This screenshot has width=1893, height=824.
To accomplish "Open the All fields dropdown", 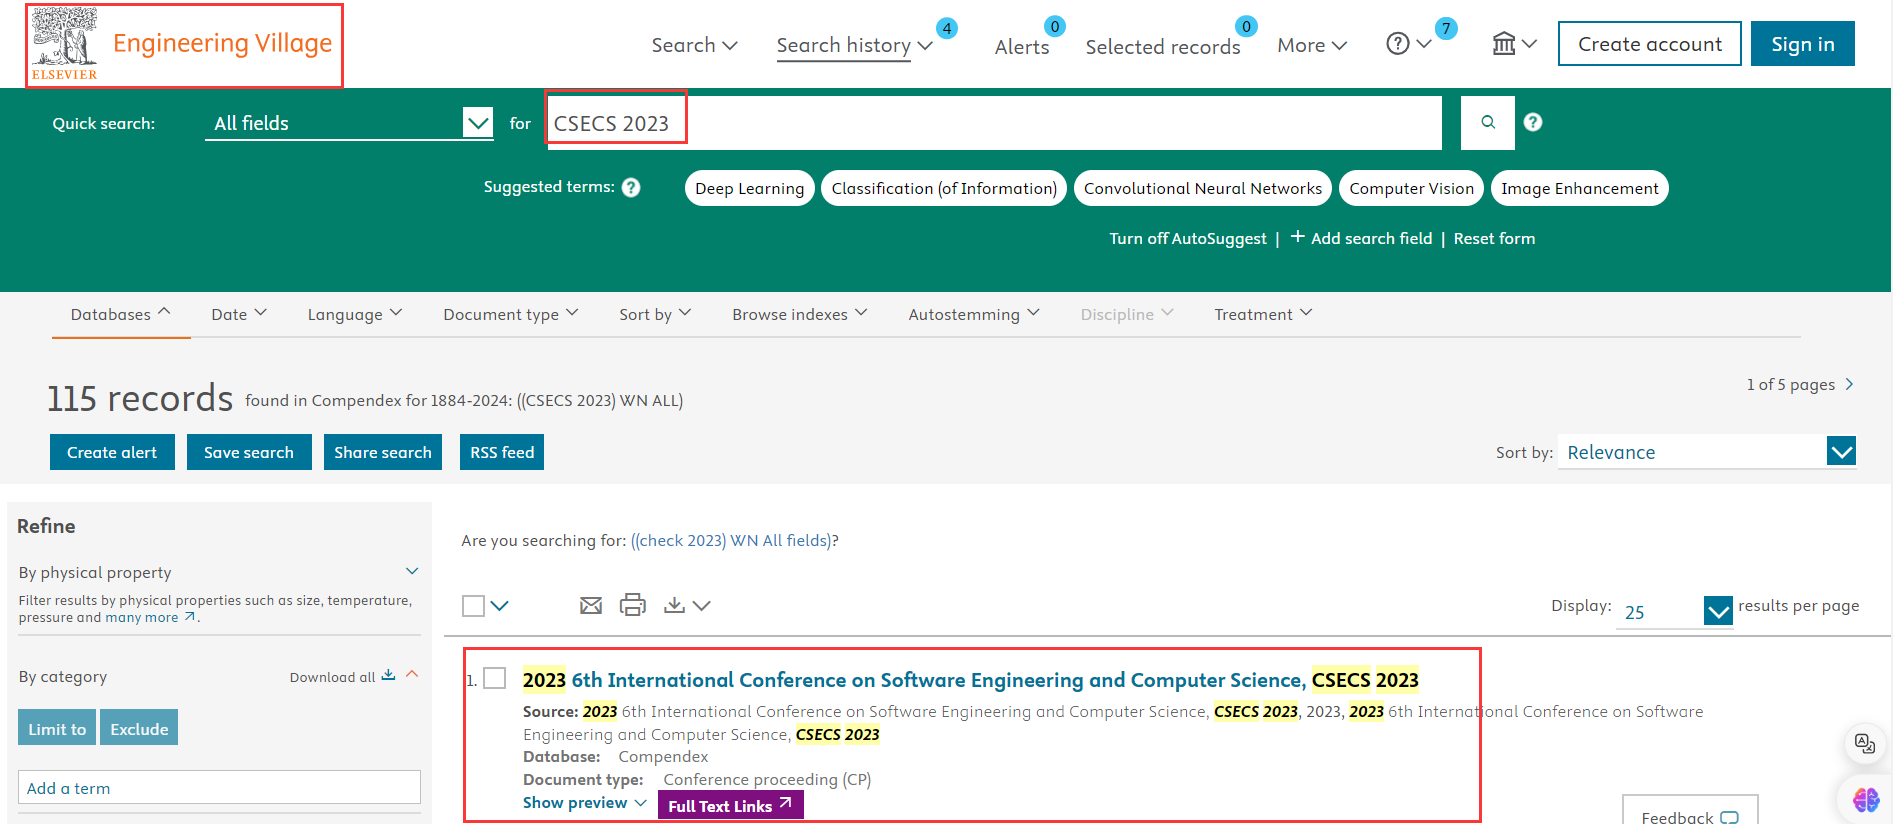I will [x=349, y=123].
